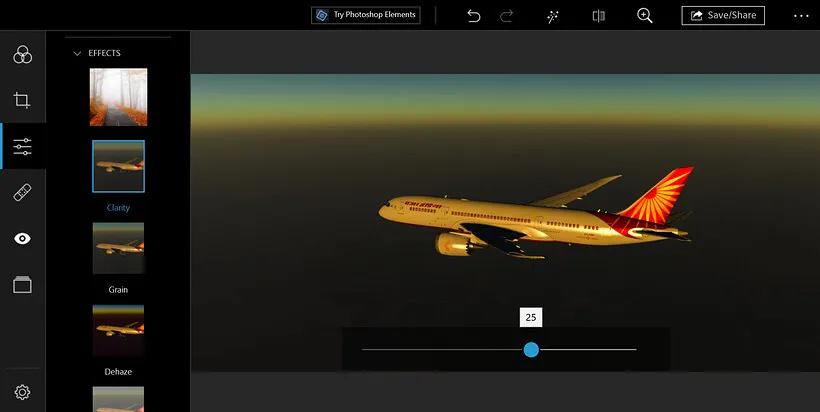Screen dimensions: 820x412
Task: Toggle compare with original view
Action: tap(599, 15)
